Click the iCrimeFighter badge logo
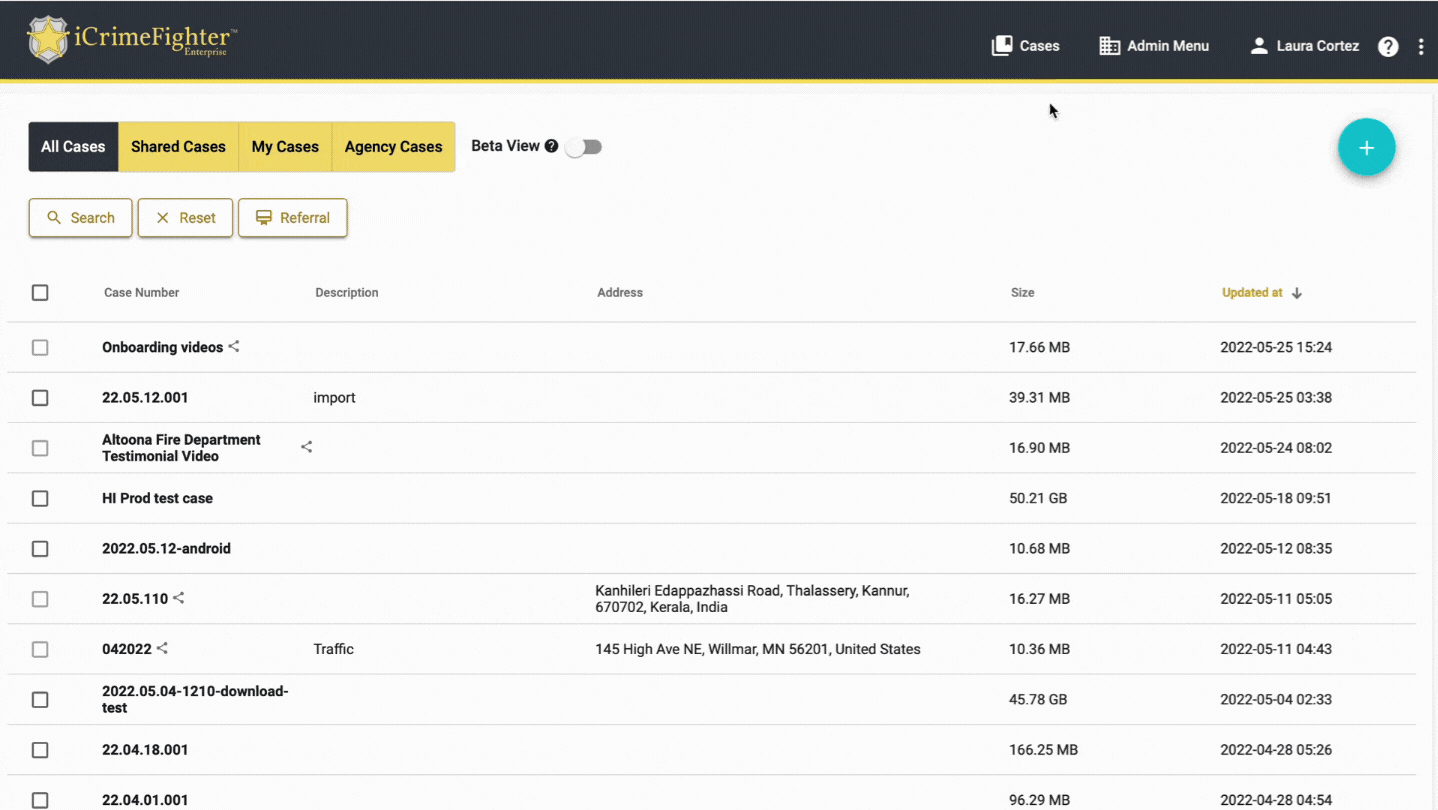The width and height of the screenshot is (1438, 810). coord(47,40)
